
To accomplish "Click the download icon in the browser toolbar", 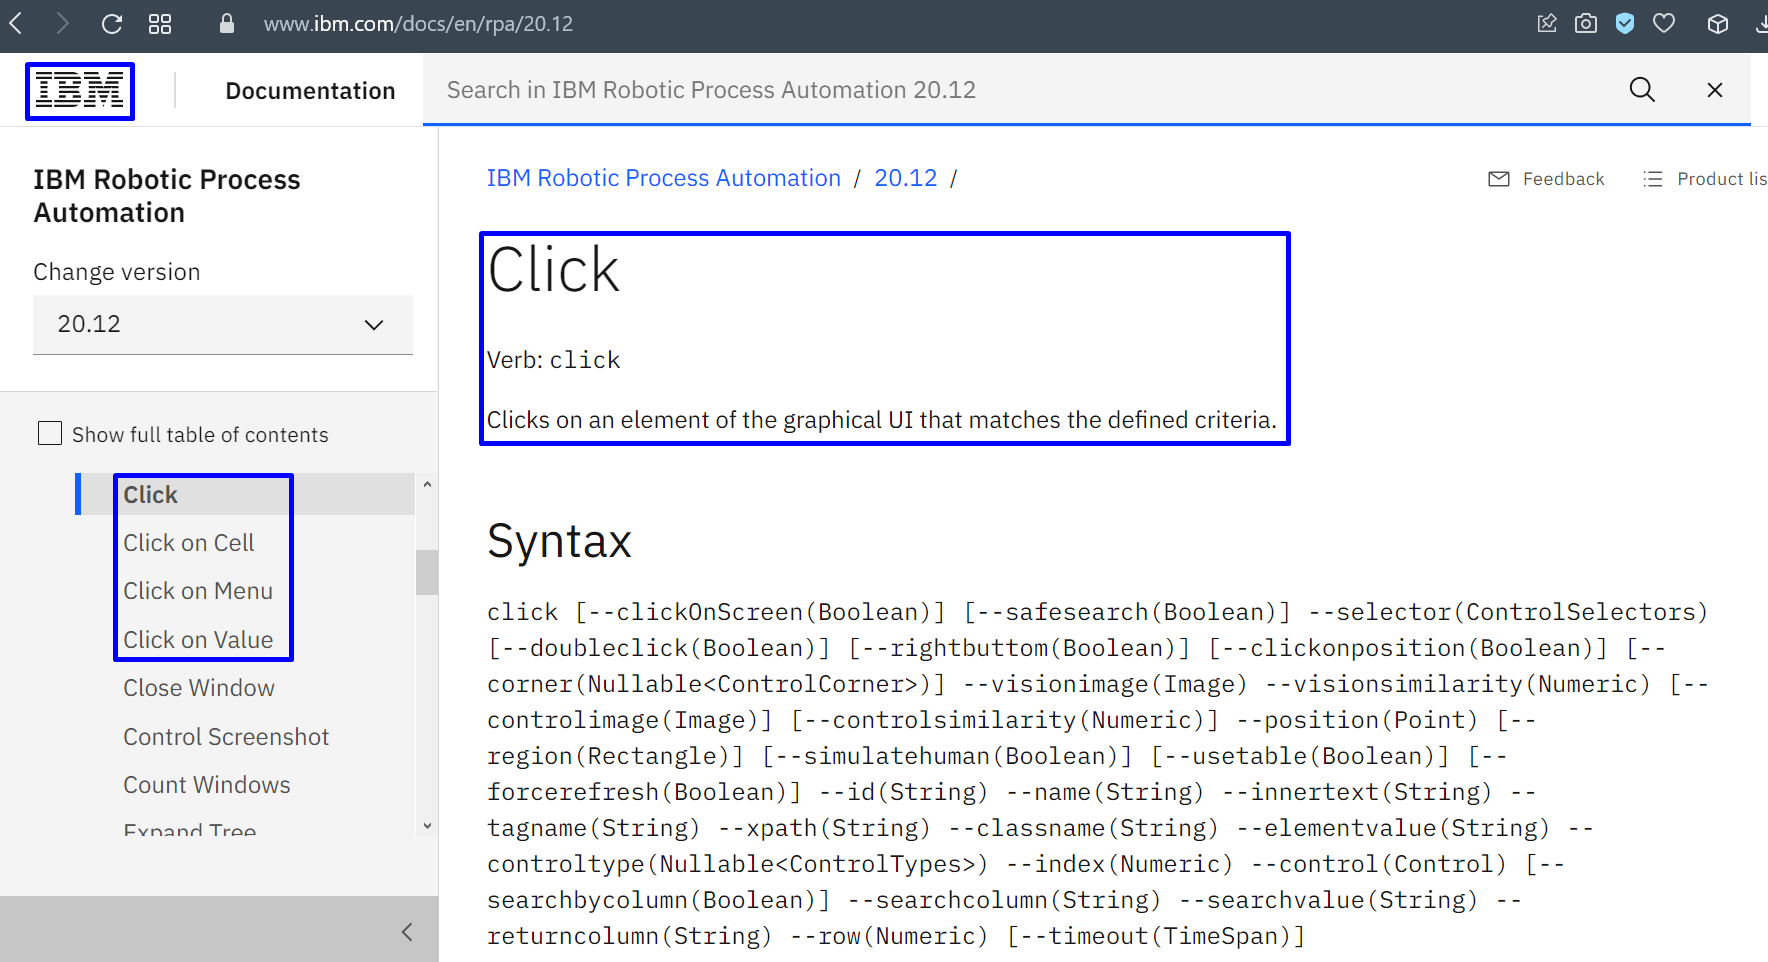I will [1761, 23].
